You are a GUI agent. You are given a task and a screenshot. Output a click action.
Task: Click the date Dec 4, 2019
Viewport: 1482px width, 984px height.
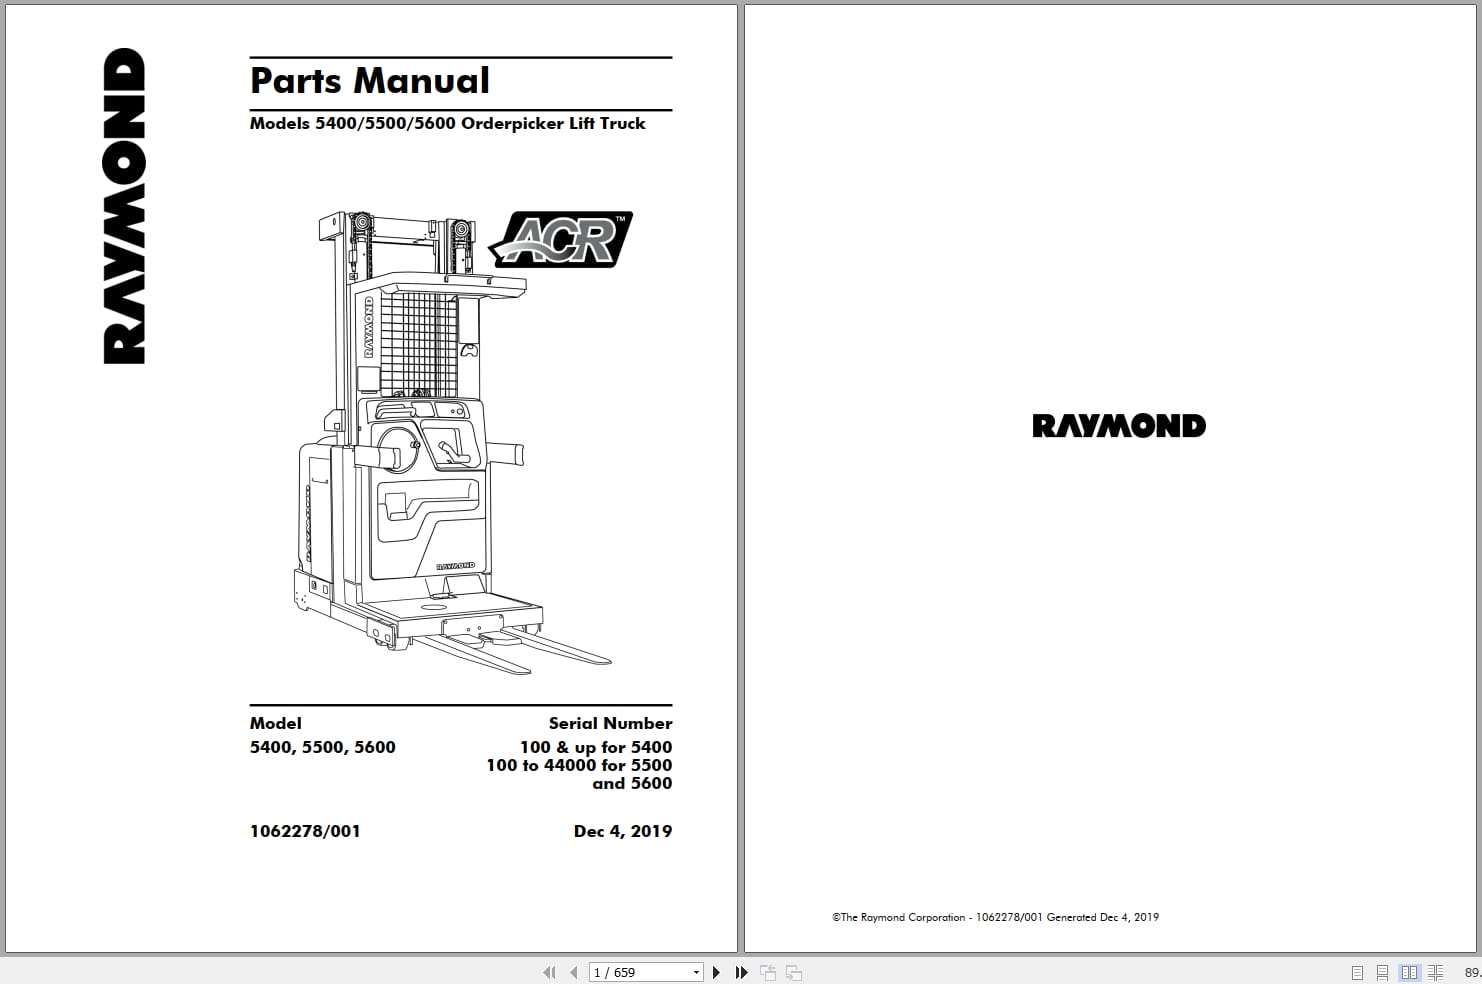click(623, 831)
